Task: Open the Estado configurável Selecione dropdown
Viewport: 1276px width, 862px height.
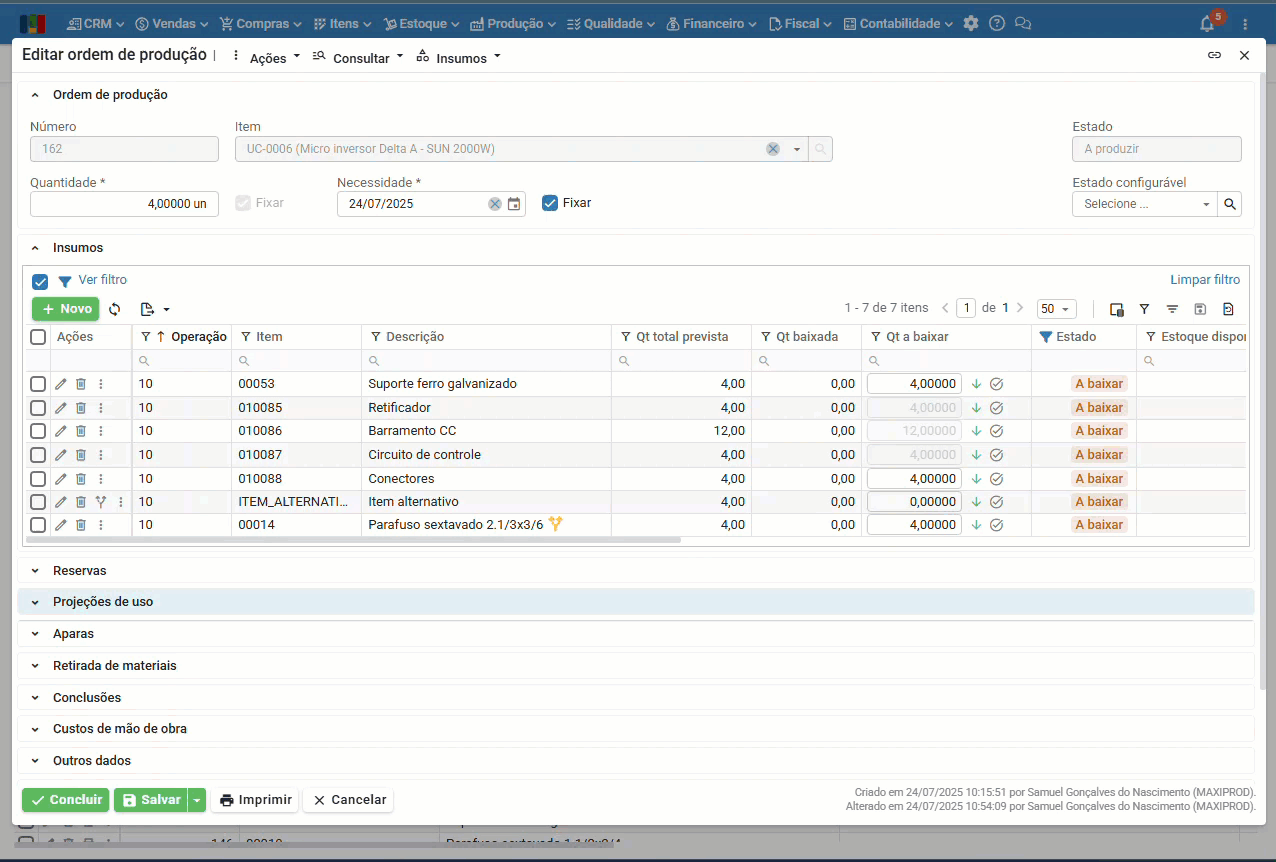Action: [1145, 204]
